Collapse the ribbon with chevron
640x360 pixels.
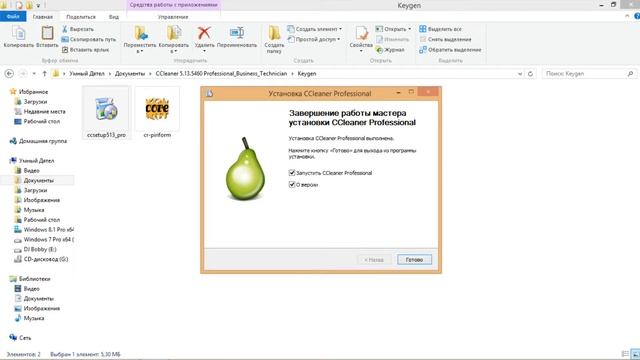coord(627,16)
